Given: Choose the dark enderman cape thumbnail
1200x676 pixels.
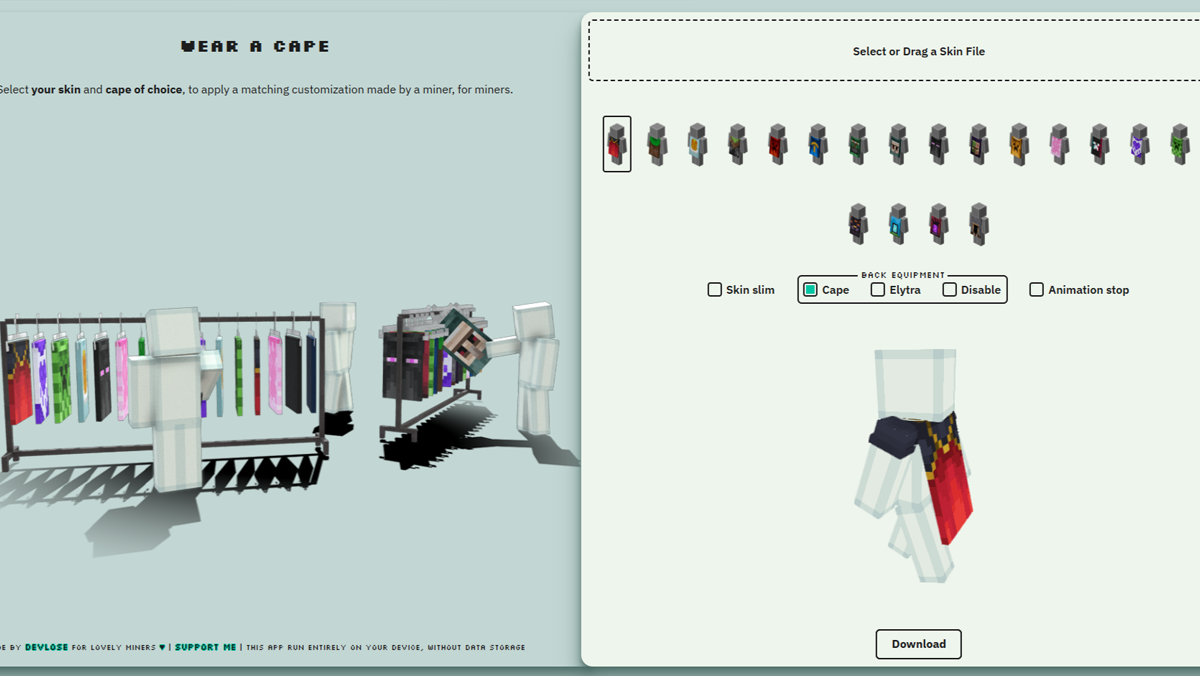Looking at the screenshot, I should (x=937, y=143).
